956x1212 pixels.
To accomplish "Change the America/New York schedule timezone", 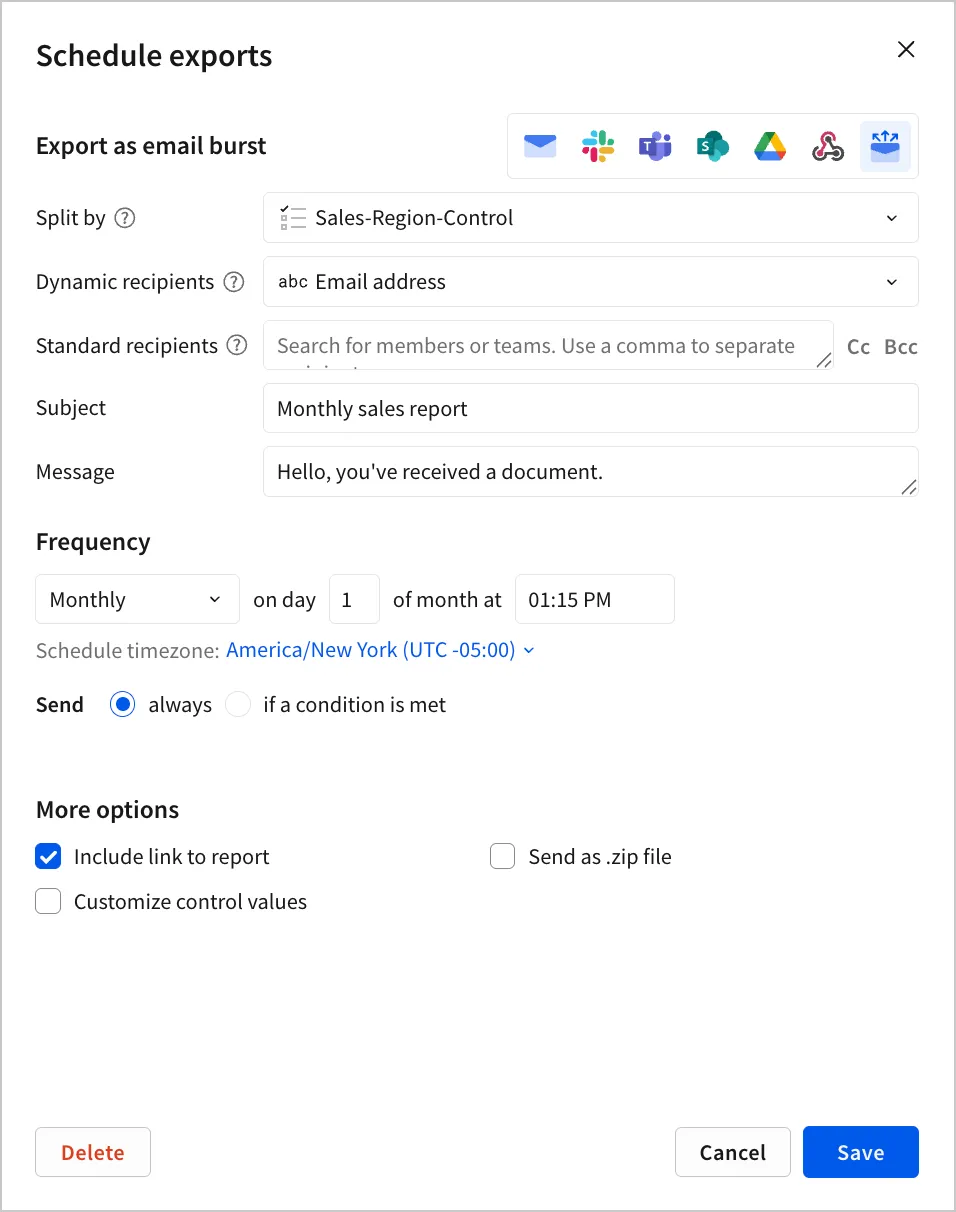I will click(x=380, y=650).
